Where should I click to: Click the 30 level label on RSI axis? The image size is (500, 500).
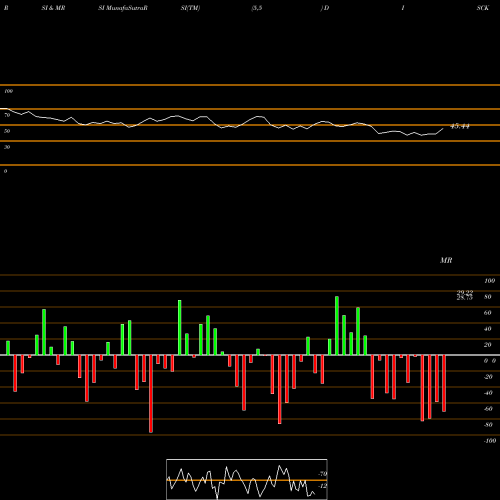pyautogui.click(x=7, y=147)
